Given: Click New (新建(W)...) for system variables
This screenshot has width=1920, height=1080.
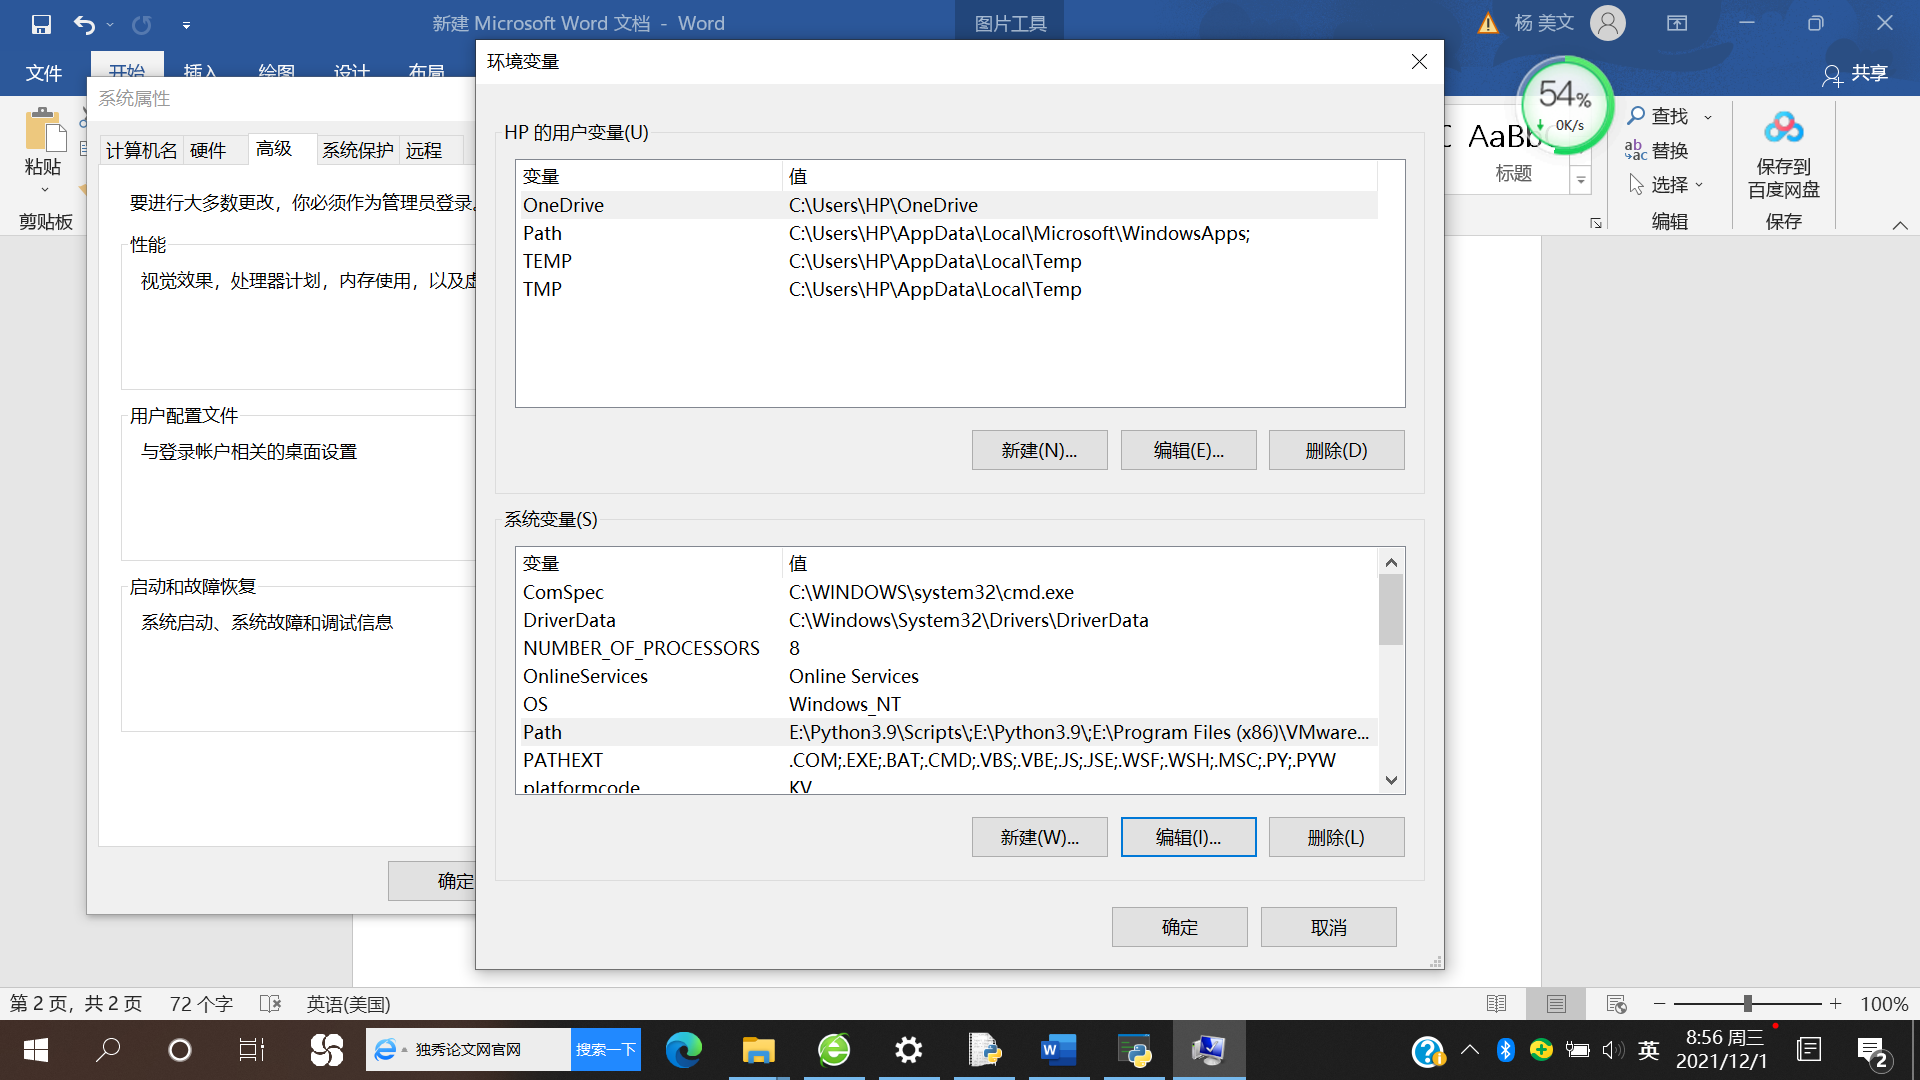Looking at the screenshot, I should [x=1039, y=837].
